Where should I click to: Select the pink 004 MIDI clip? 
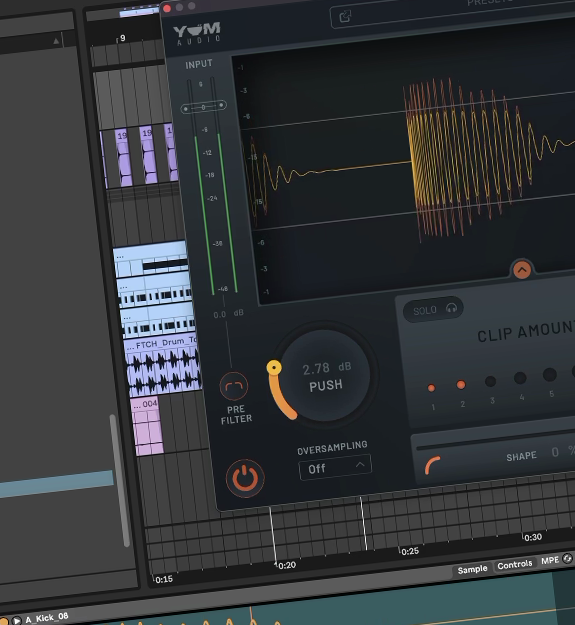(147, 426)
